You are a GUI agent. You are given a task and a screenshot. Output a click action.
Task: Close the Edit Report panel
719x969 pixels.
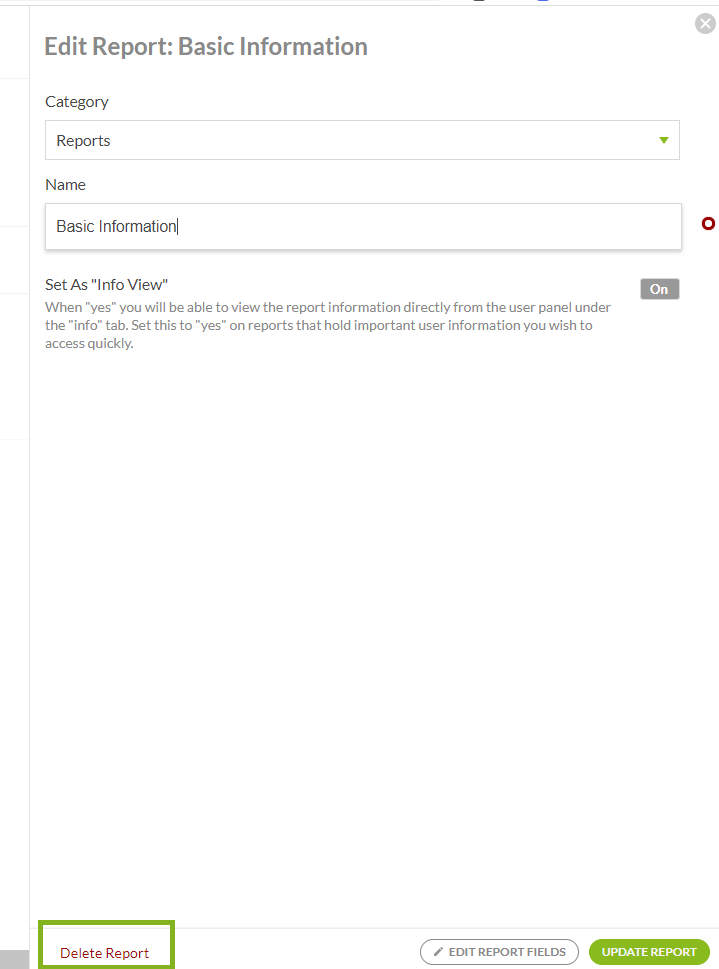[705, 24]
